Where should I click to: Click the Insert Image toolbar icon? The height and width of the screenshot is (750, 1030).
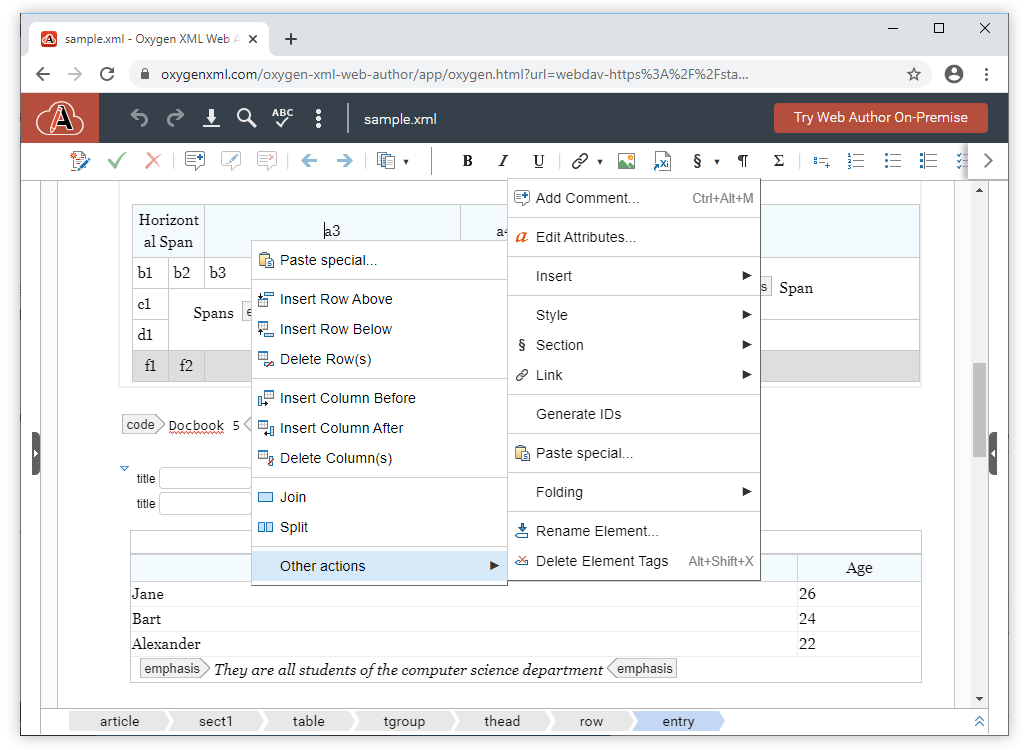pos(627,161)
